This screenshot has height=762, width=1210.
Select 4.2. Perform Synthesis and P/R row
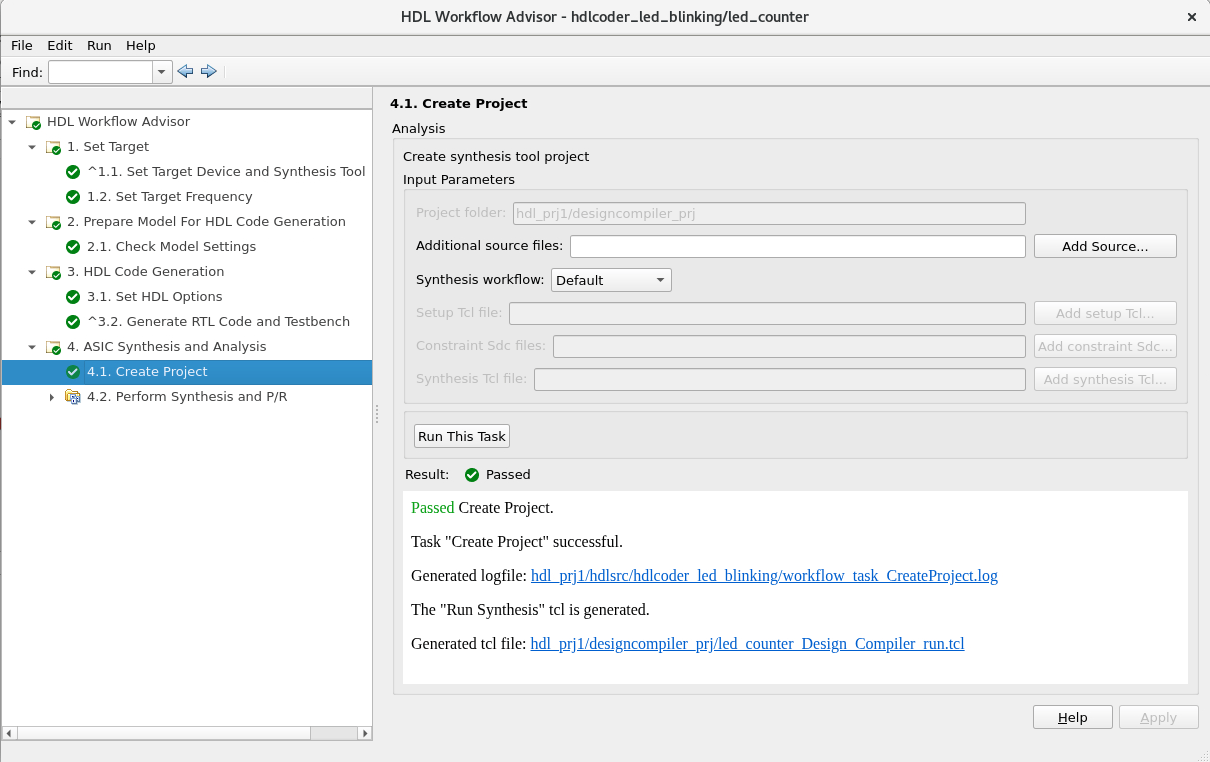[187, 397]
